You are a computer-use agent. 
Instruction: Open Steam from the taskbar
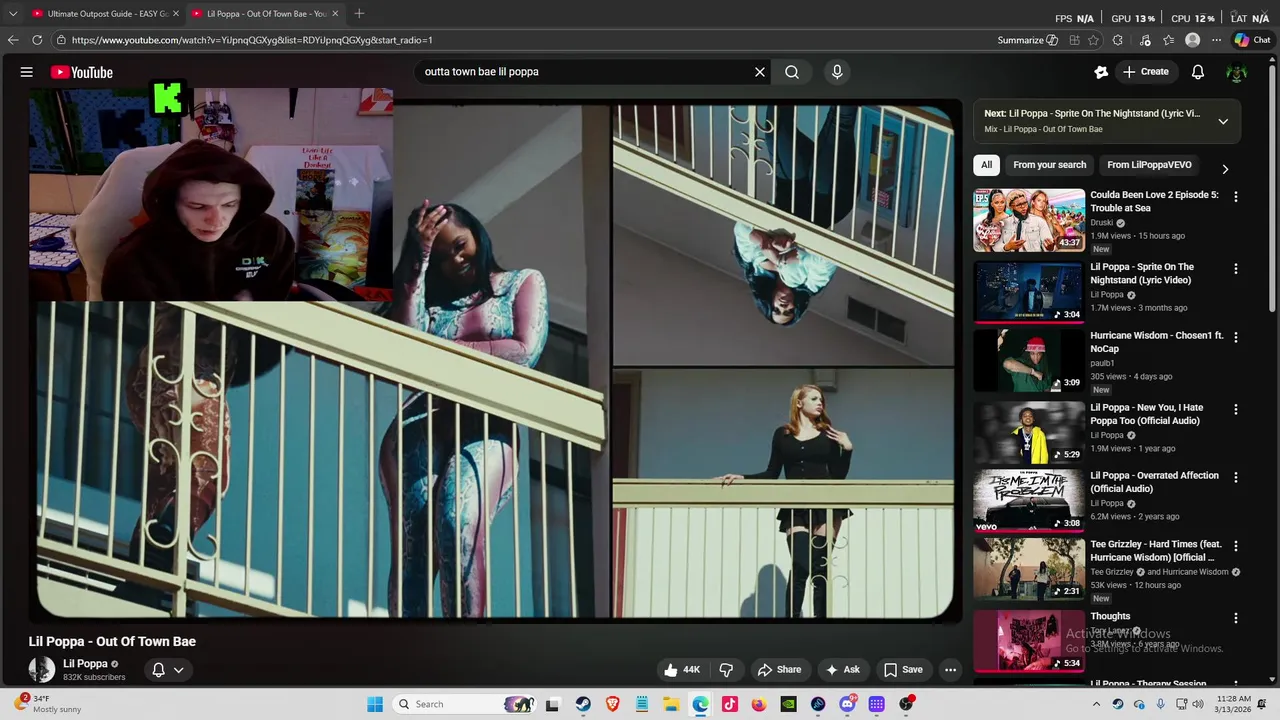pos(583,704)
